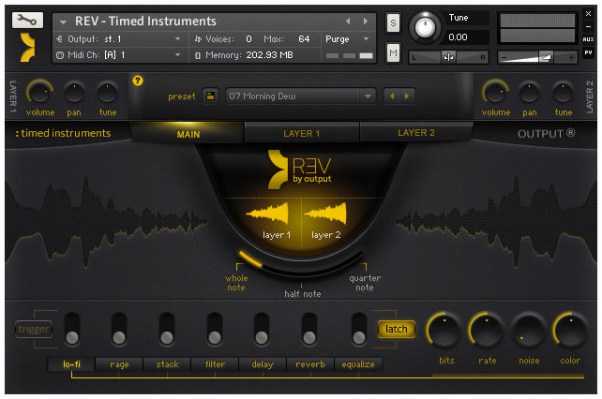
Task: Show the reverb effect parameters tab
Action: coord(310,364)
